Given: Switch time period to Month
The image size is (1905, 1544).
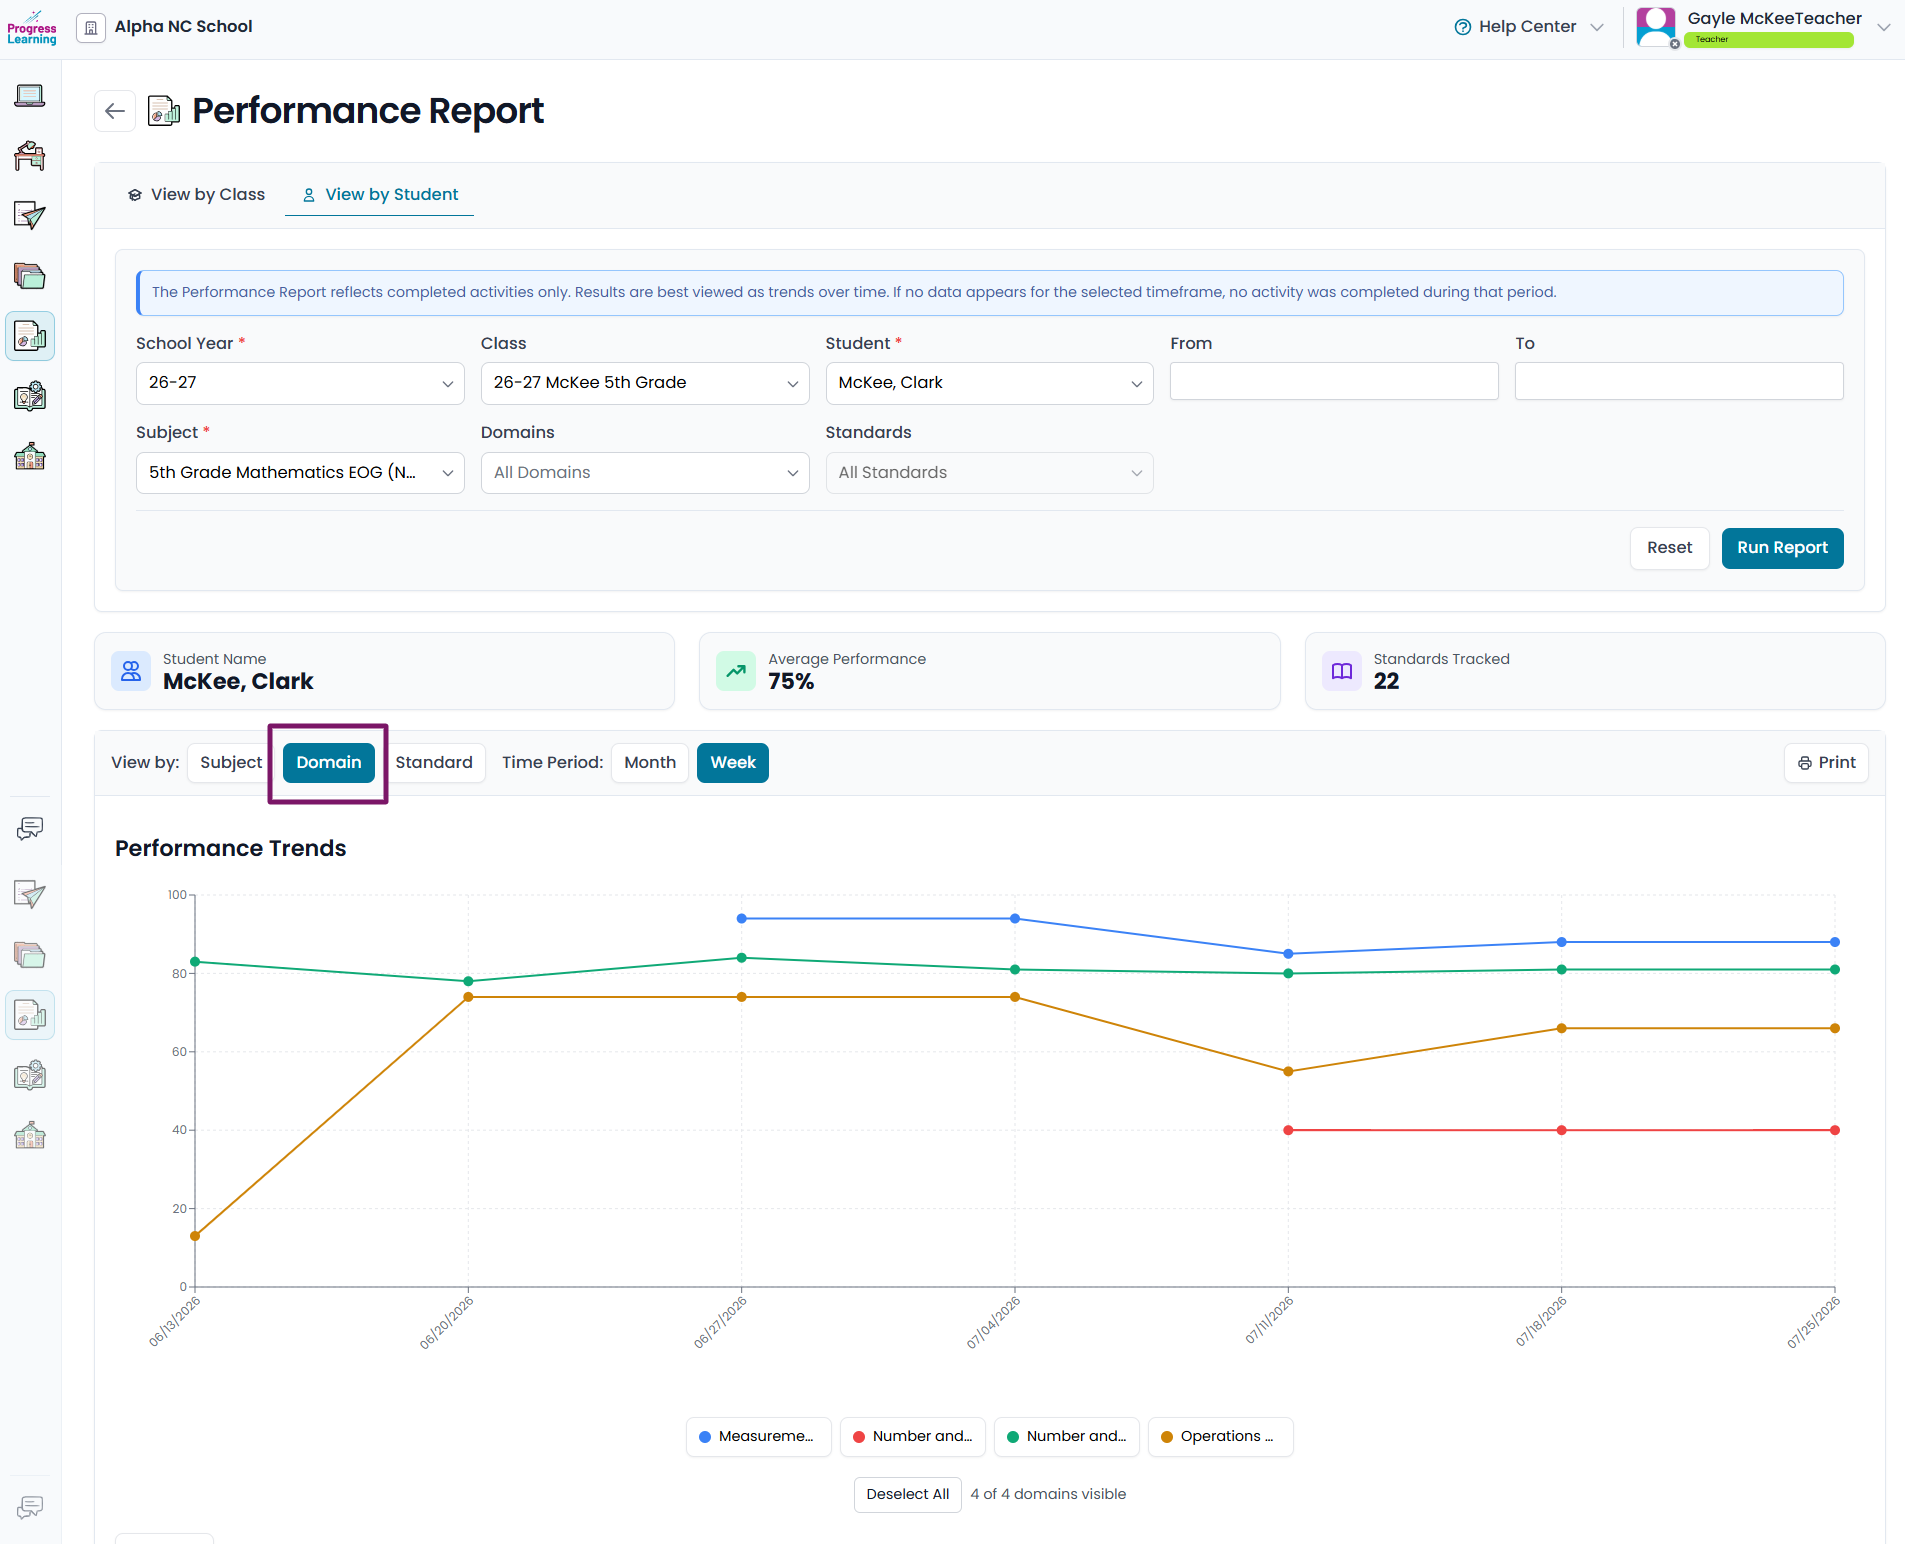Looking at the screenshot, I should pyautogui.click(x=650, y=763).
